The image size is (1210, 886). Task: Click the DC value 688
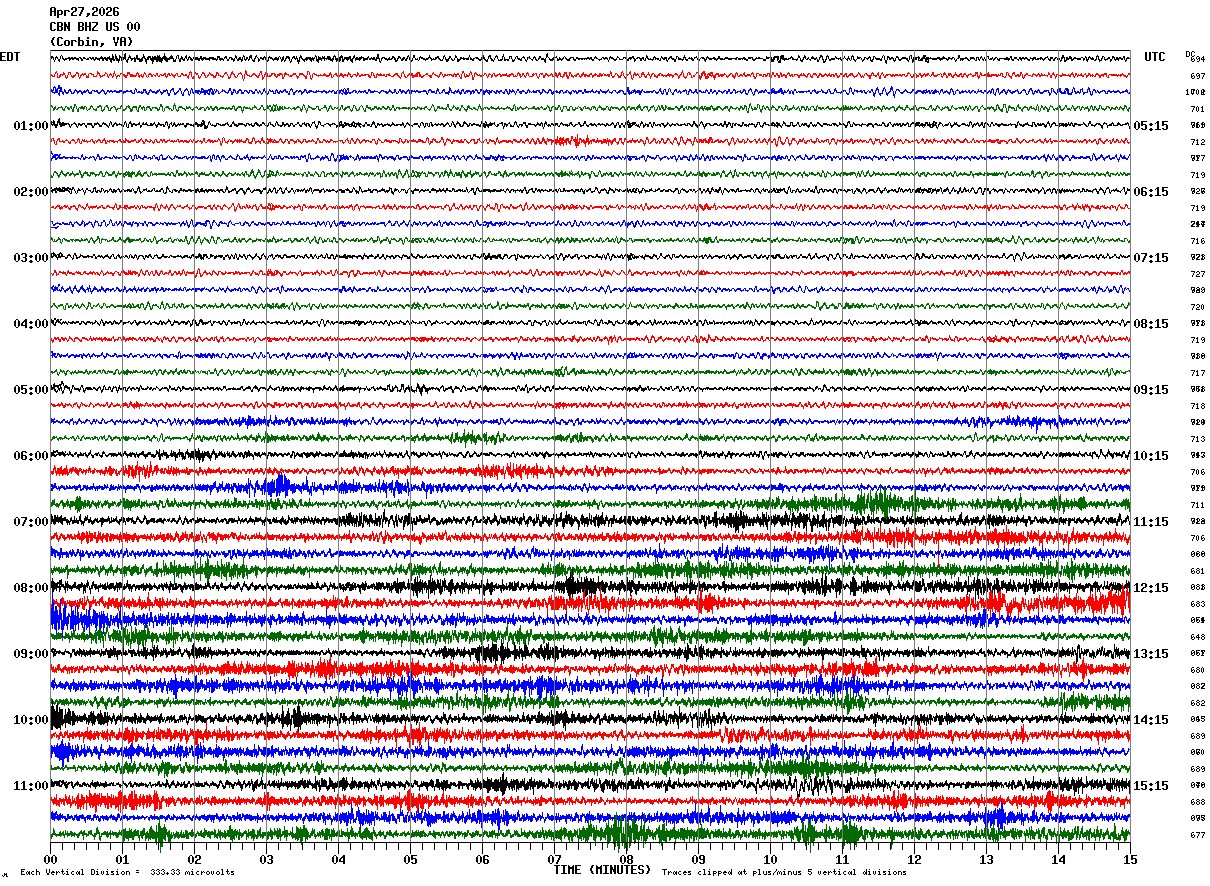[1197, 802]
